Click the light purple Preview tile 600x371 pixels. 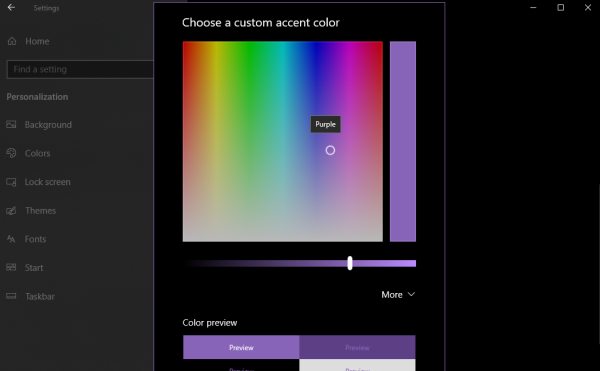tap(241, 347)
